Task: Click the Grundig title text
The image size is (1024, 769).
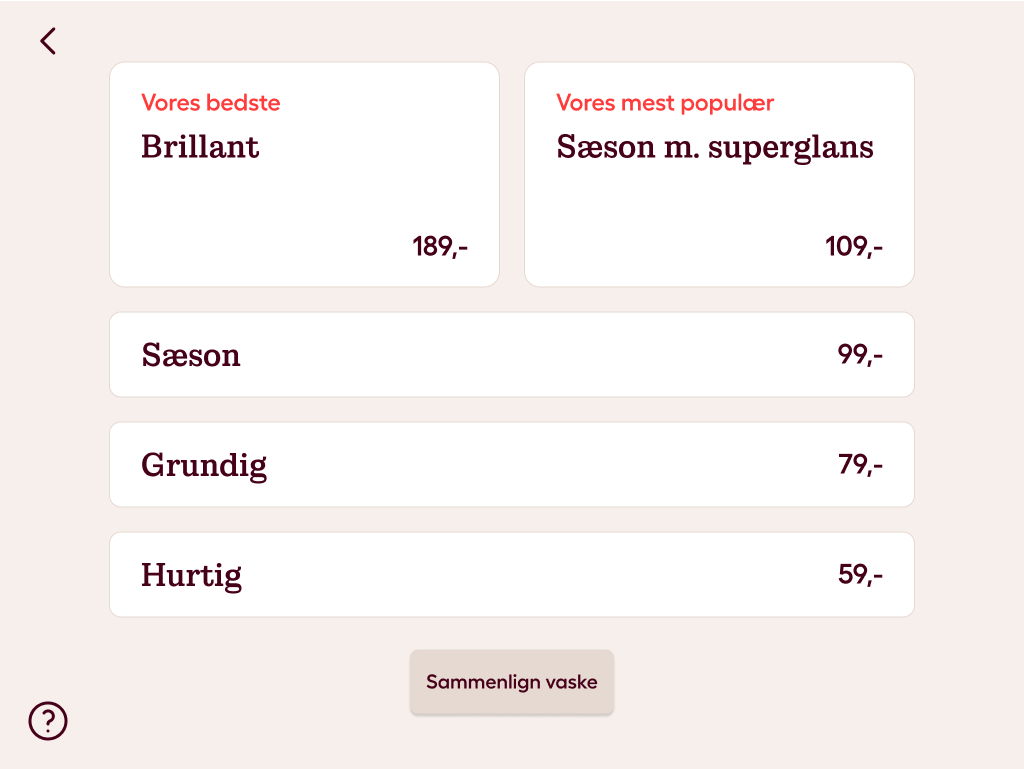Action: [204, 466]
